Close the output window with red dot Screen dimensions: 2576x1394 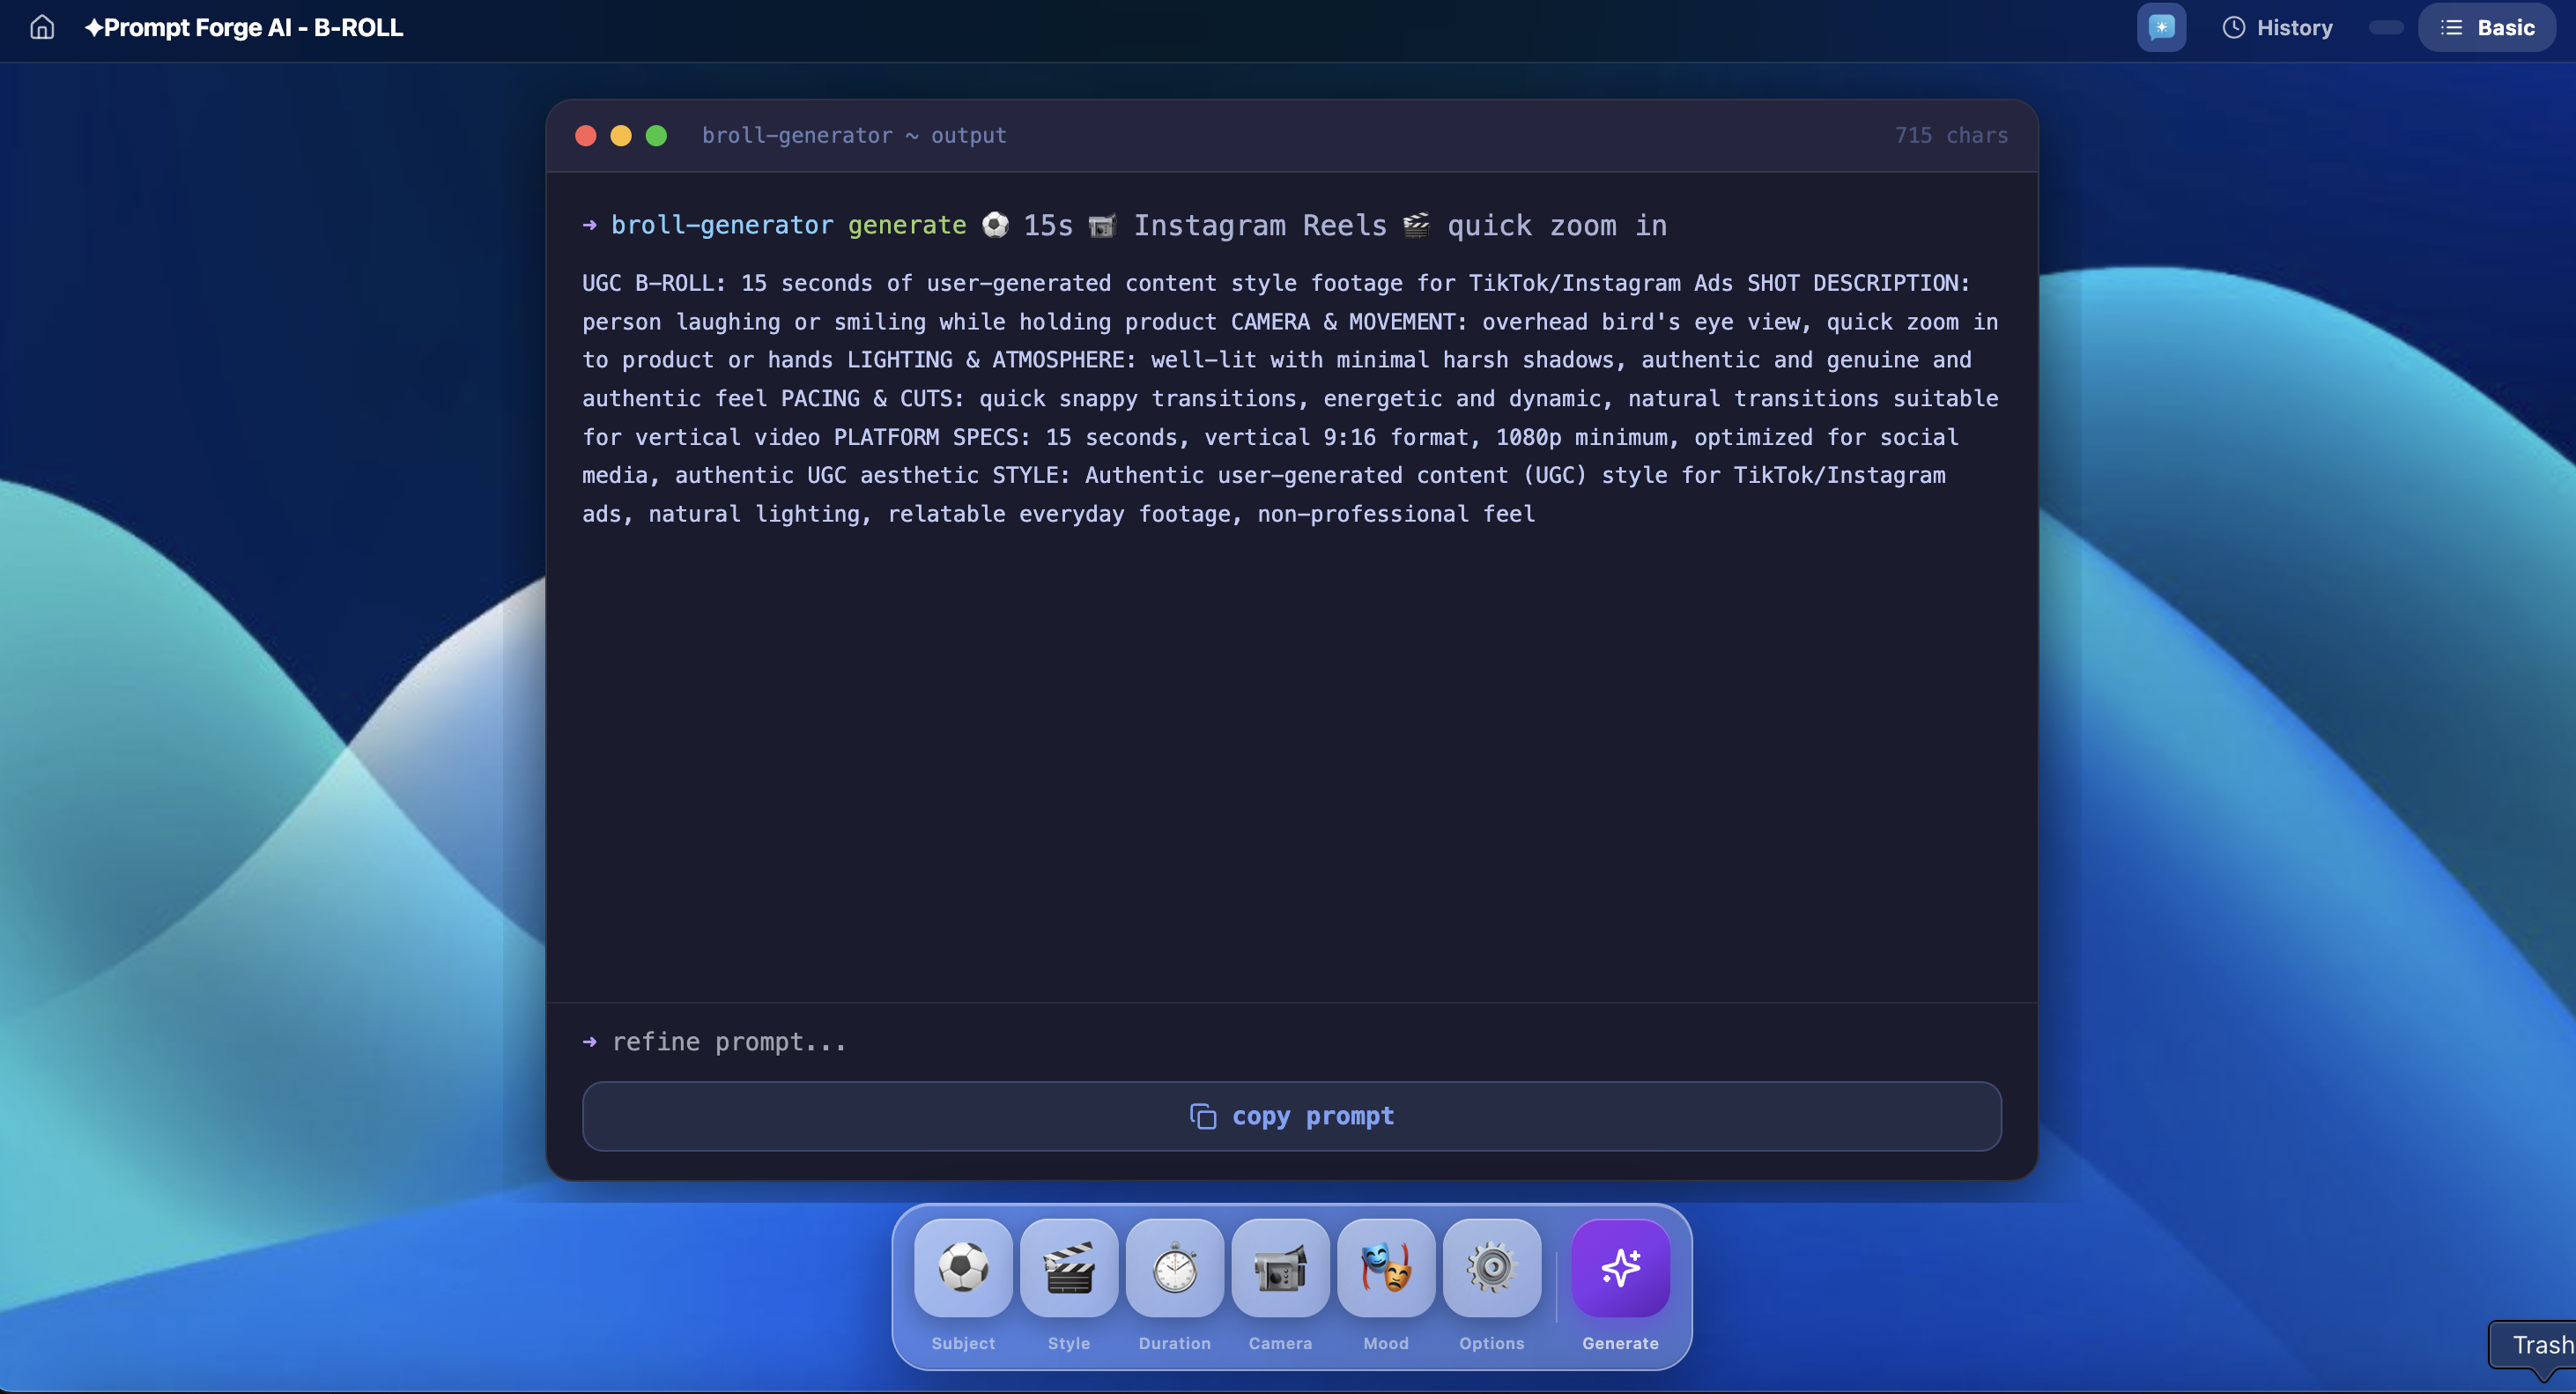pos(586,135)
